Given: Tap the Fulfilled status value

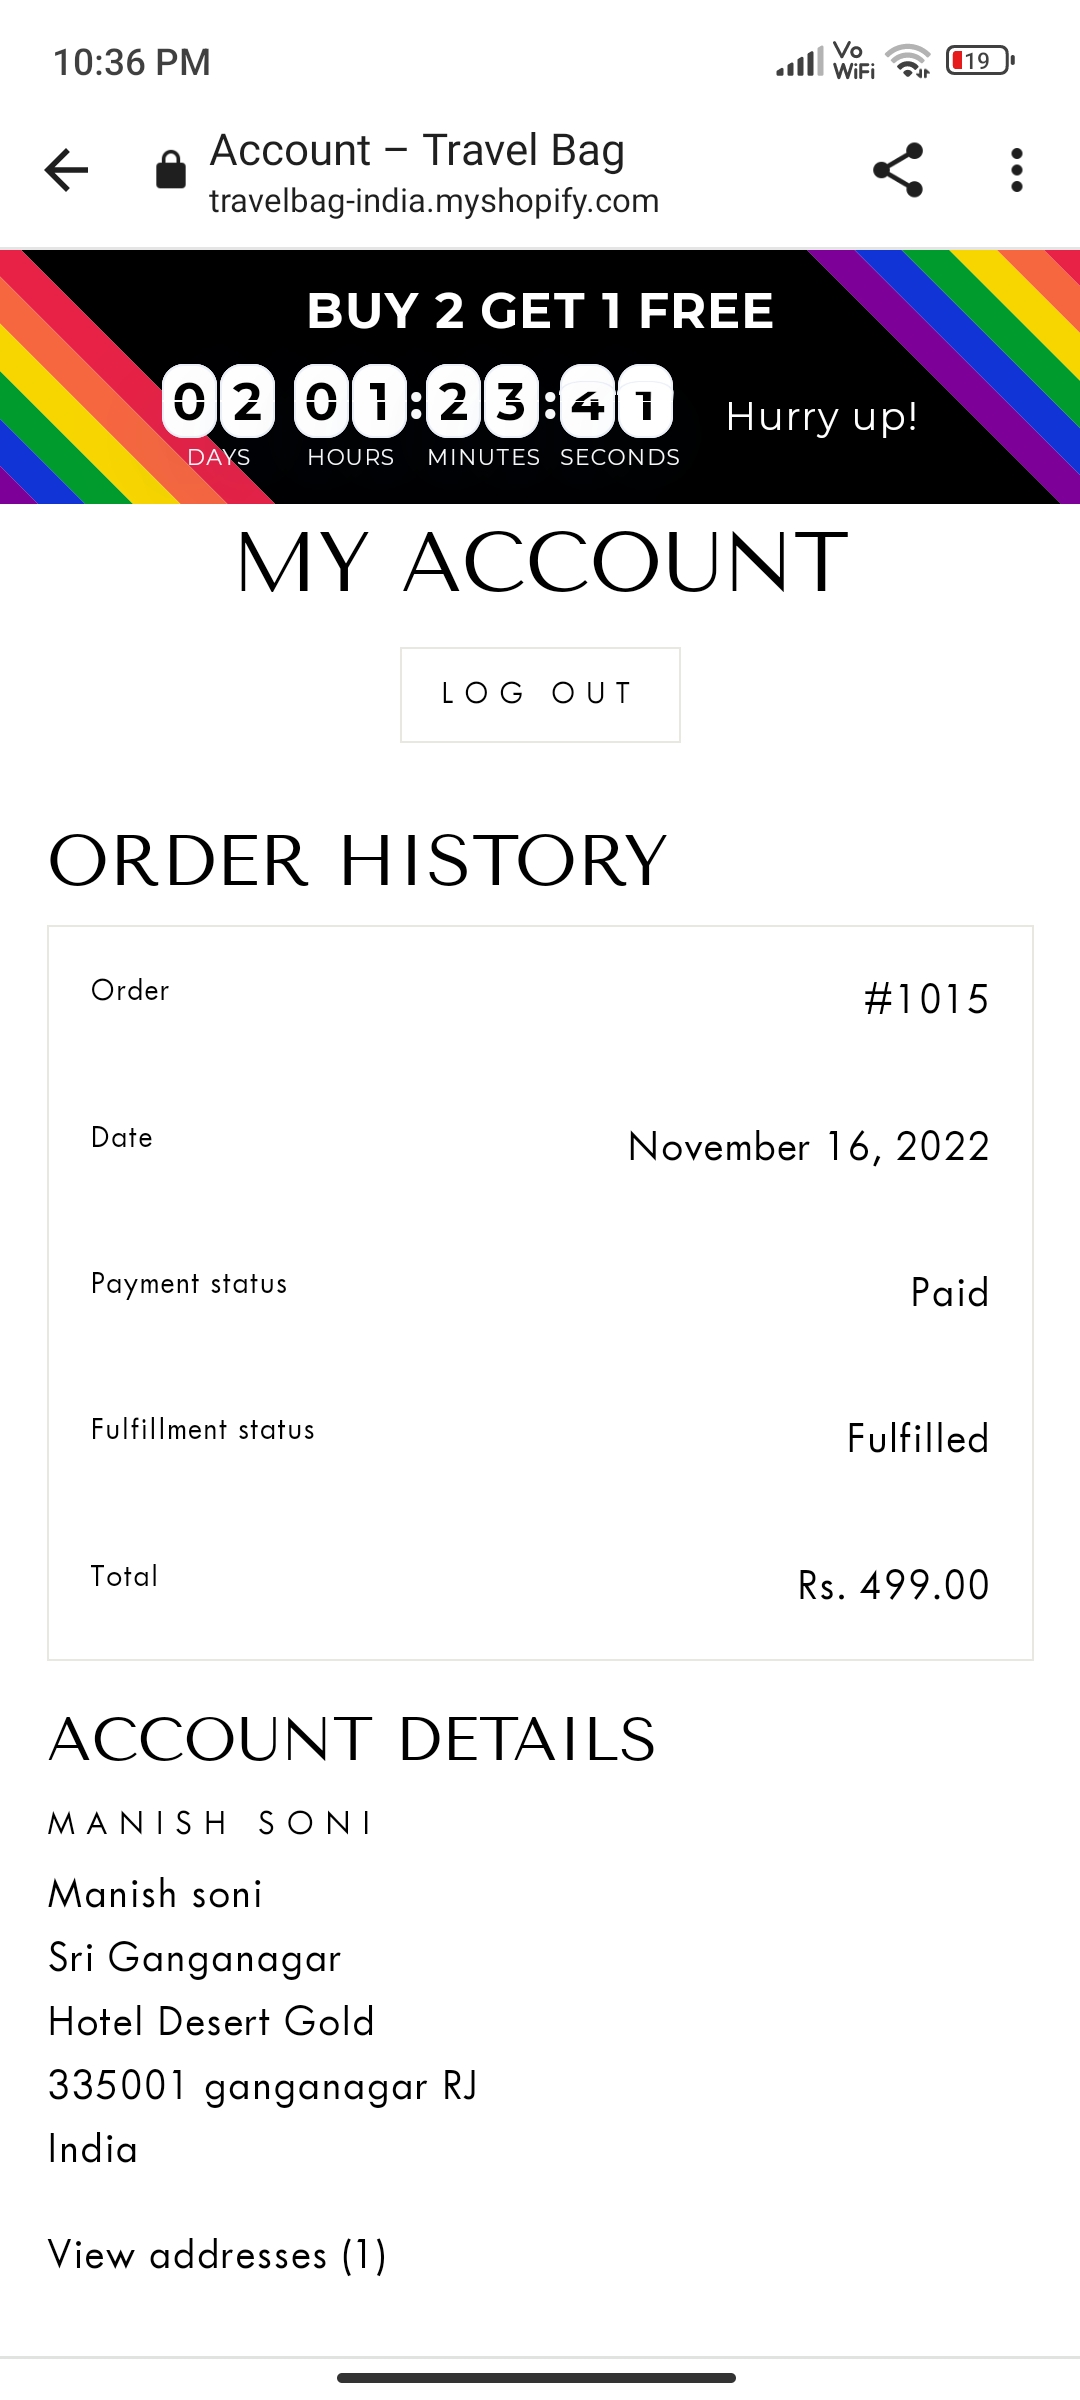Looking at the screenshot, I should click(x=917, y=1439).
